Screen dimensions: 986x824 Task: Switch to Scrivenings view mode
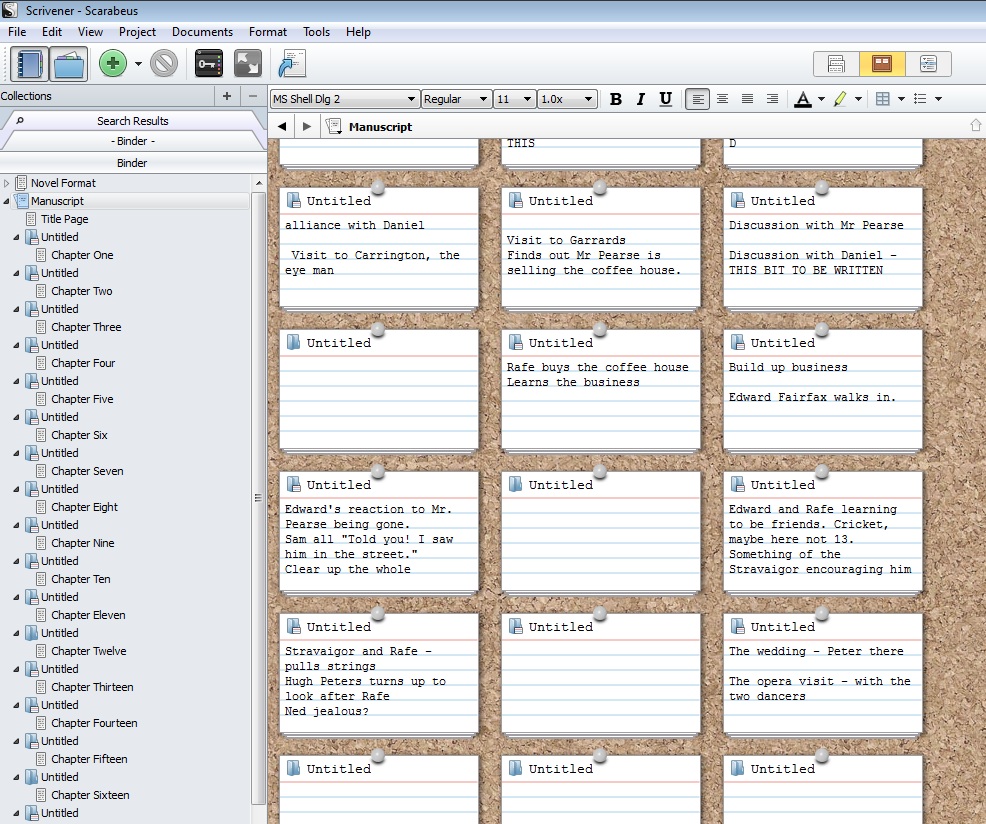point(836,65)
